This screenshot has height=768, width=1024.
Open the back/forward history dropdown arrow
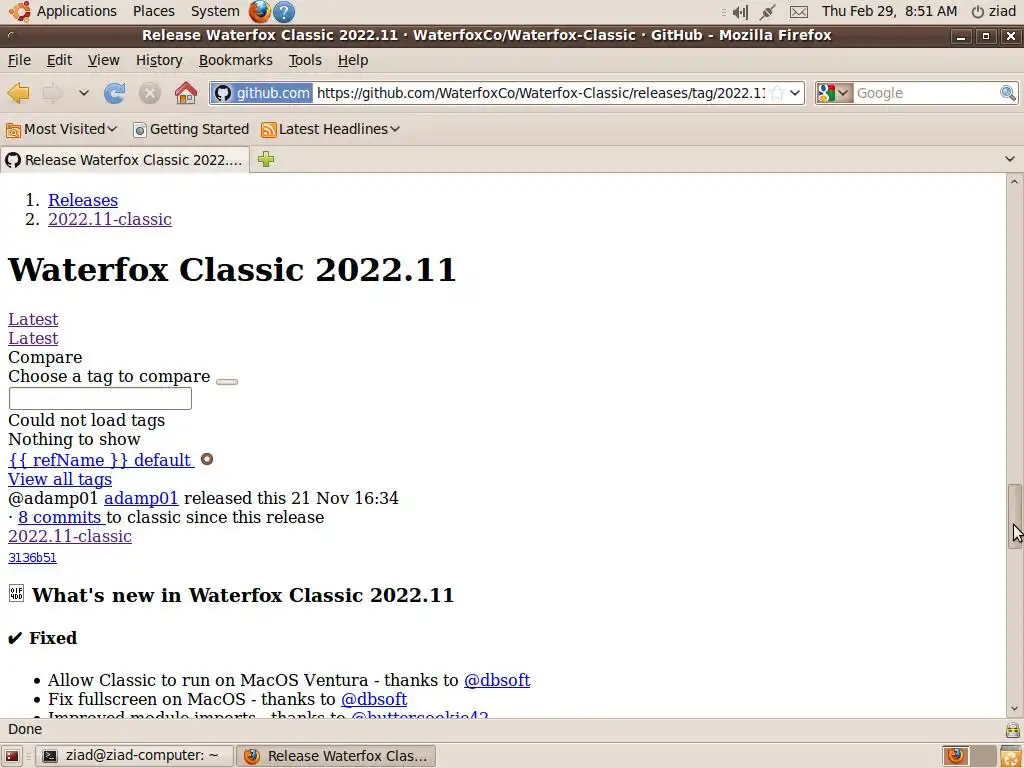pos(84,93)
